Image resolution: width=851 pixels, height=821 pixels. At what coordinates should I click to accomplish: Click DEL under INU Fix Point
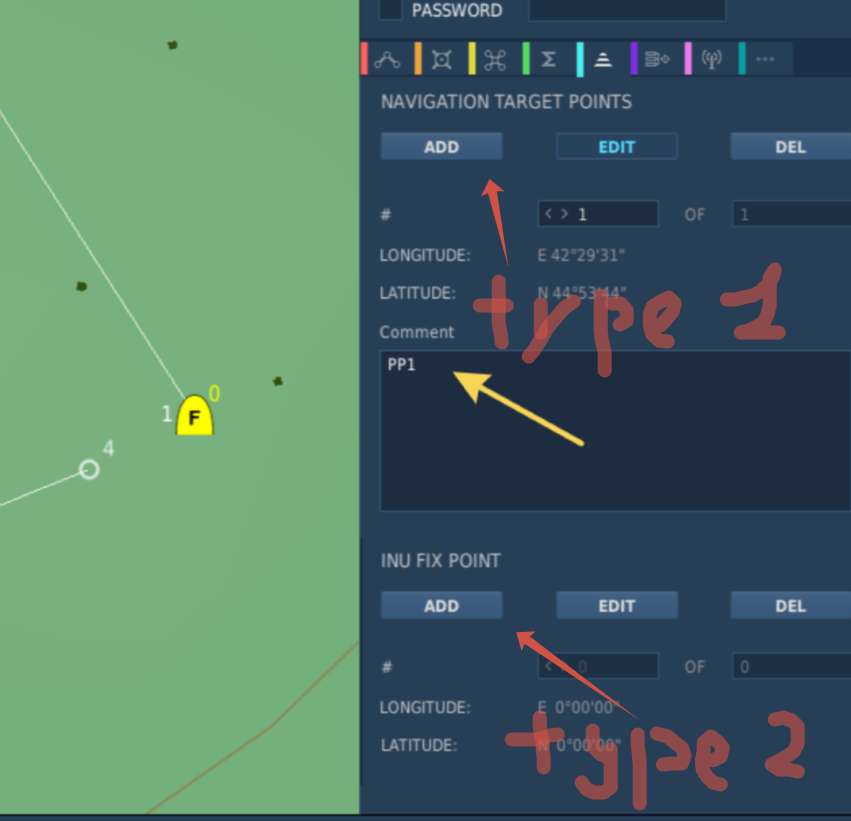click(790, 606)
